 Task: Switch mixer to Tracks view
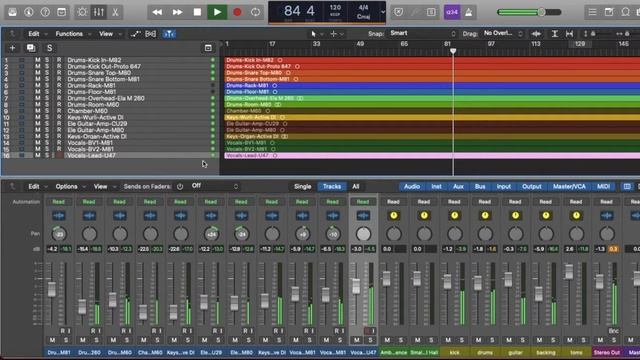pyautogui.click(x=332, y=187)
